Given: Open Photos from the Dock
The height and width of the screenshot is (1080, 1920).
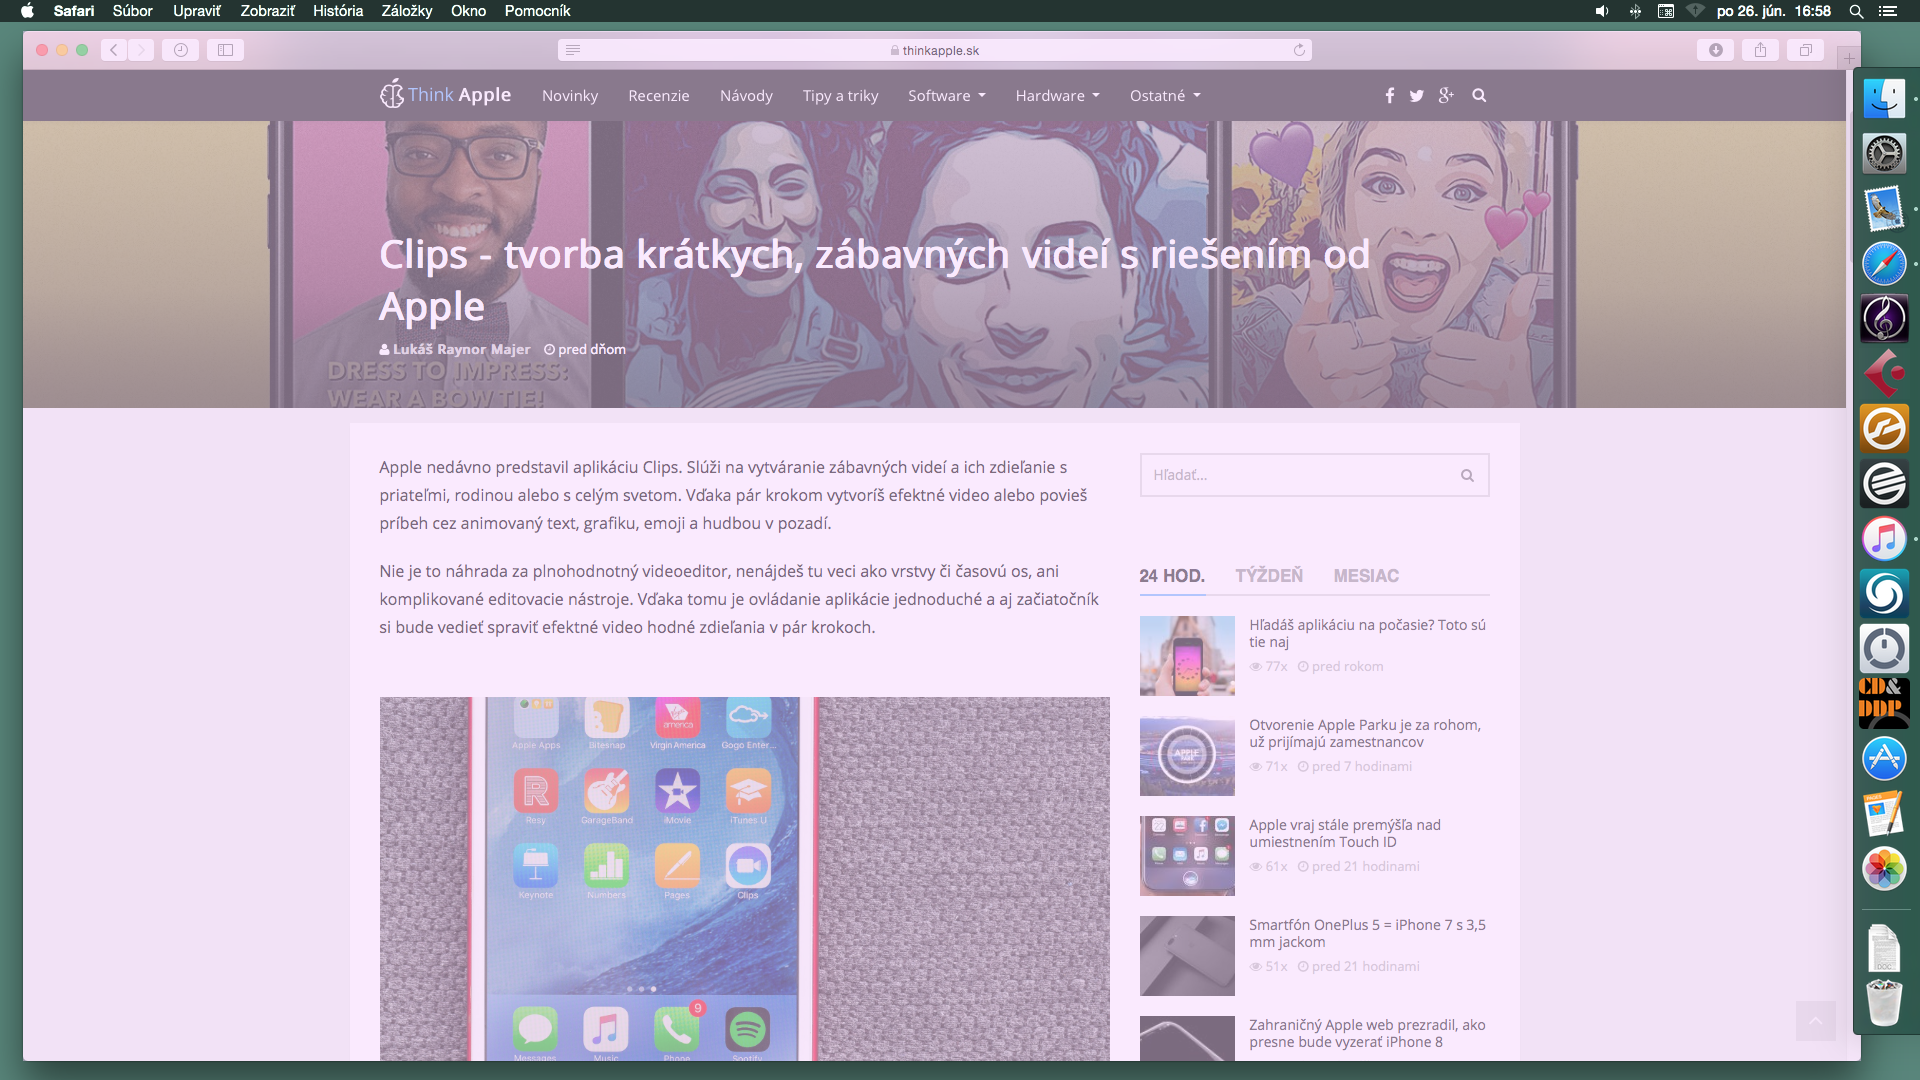Looking at the screenshot, I should click(x=1885, y=869).
